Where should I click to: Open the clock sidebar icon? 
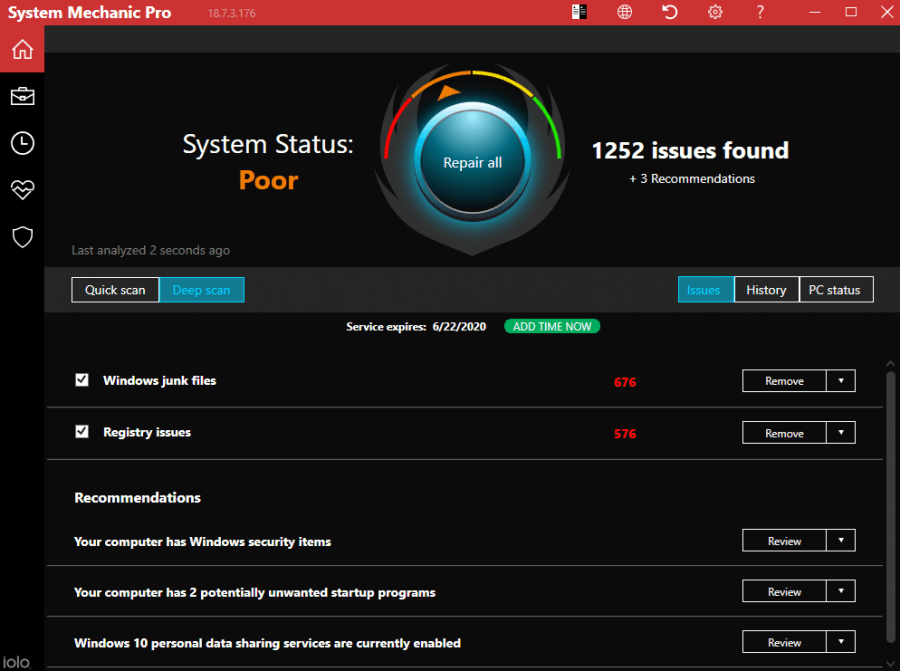(22, 143)
